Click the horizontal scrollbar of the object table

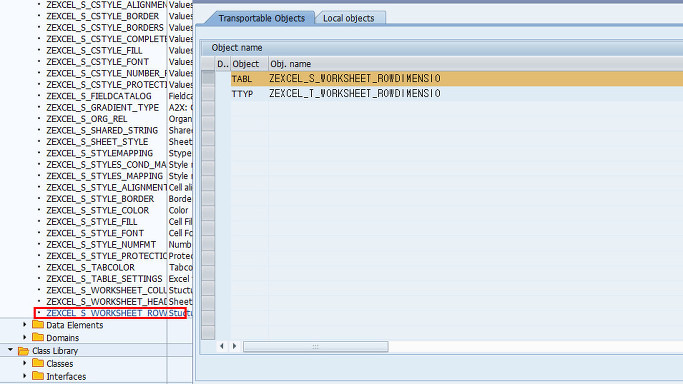coord(315,347)
